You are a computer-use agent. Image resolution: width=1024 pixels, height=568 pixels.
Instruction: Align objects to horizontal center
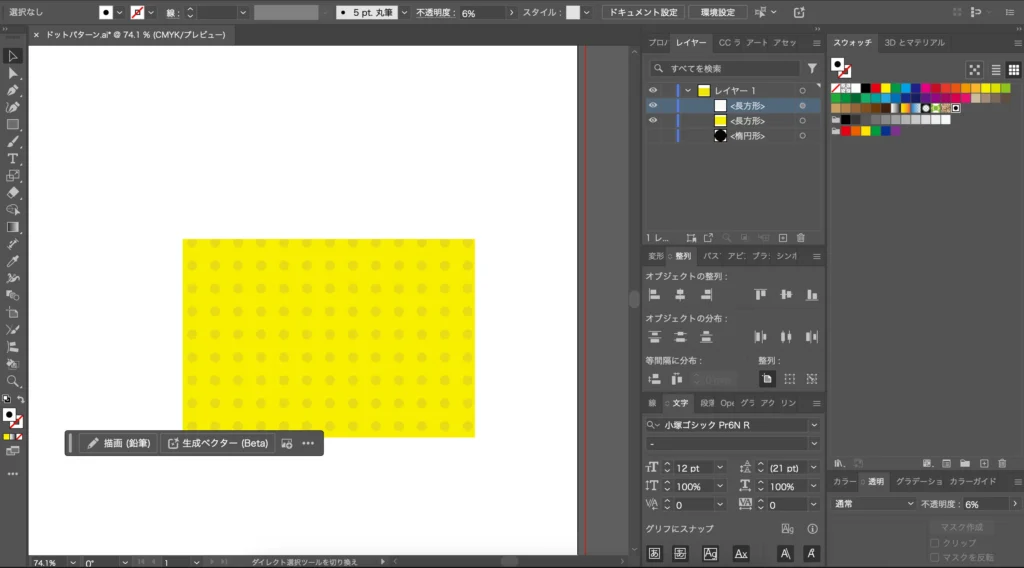tap(680, 295)
